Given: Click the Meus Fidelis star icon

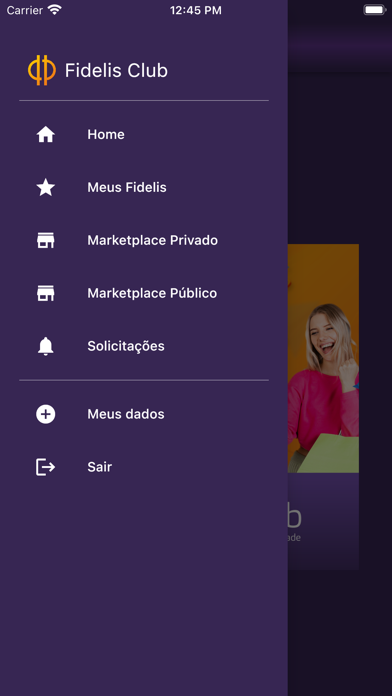Looking at the screenshot, I should [x=45, y=187].
